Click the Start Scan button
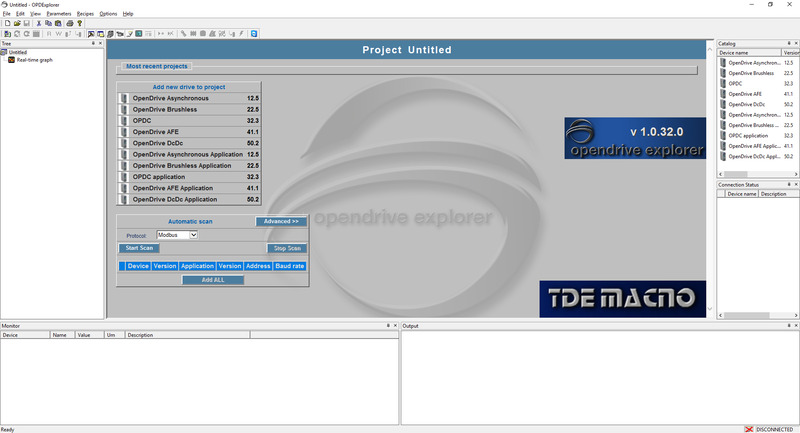800x433 pixels. click(139, 248)
